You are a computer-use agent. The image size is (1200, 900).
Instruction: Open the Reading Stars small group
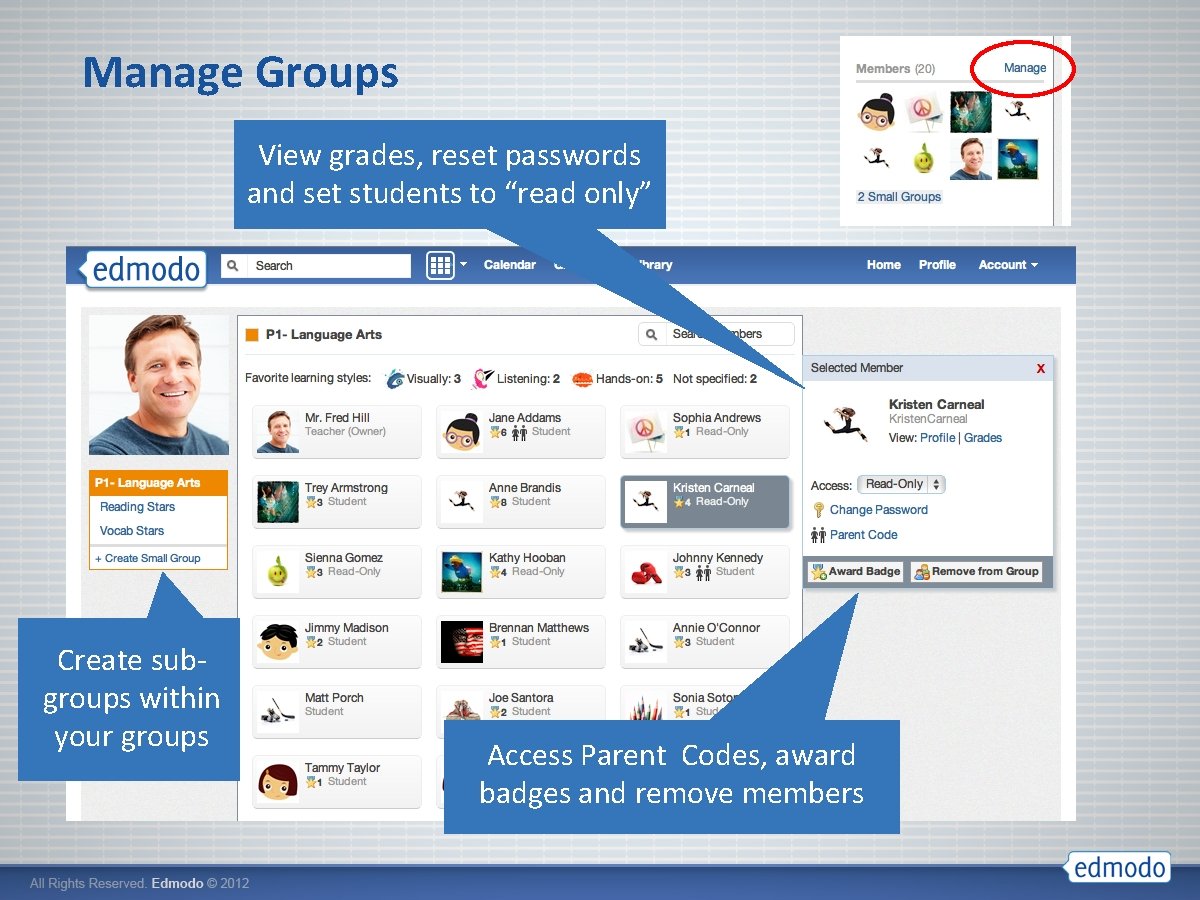[137, 507]
